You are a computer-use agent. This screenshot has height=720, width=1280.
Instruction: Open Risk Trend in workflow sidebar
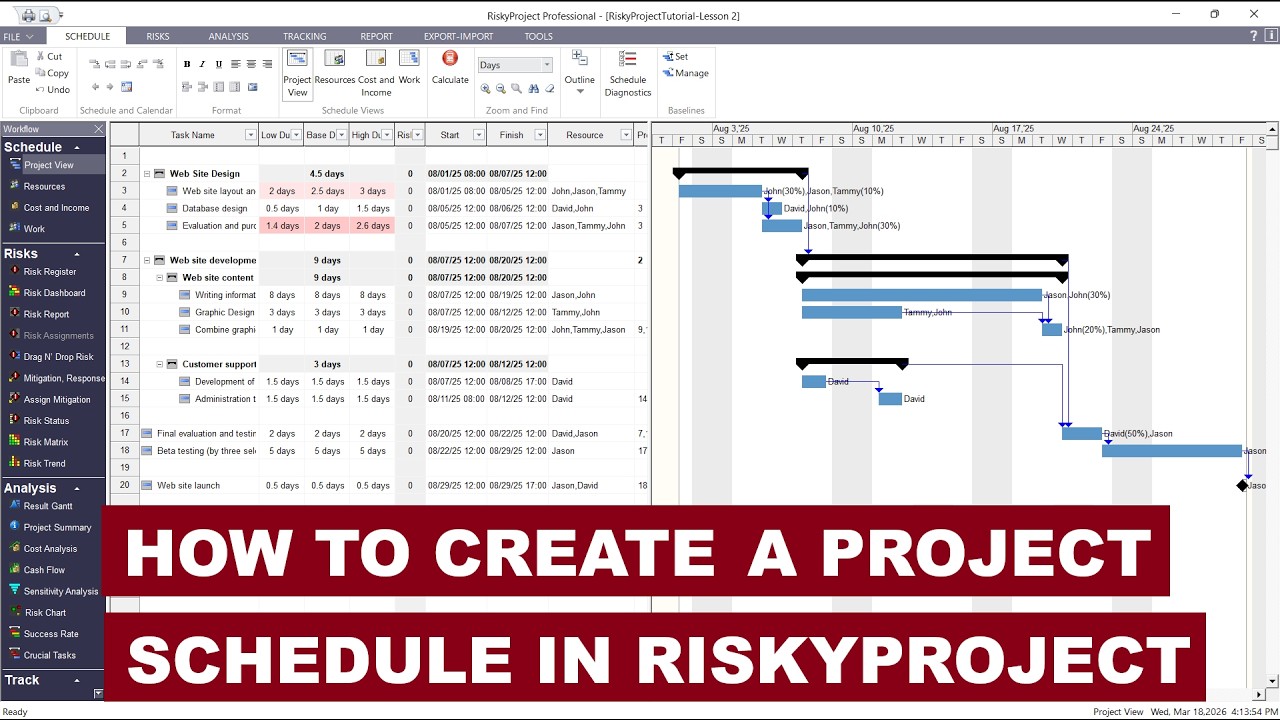point(44,463)
